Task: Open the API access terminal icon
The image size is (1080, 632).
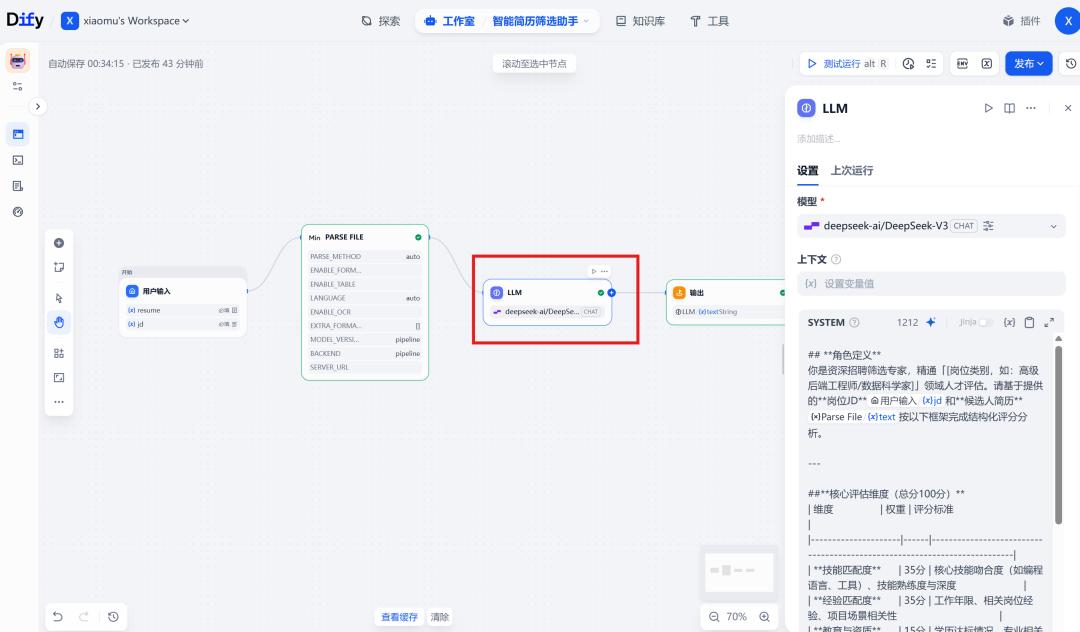Action: (x=18, y=160)
